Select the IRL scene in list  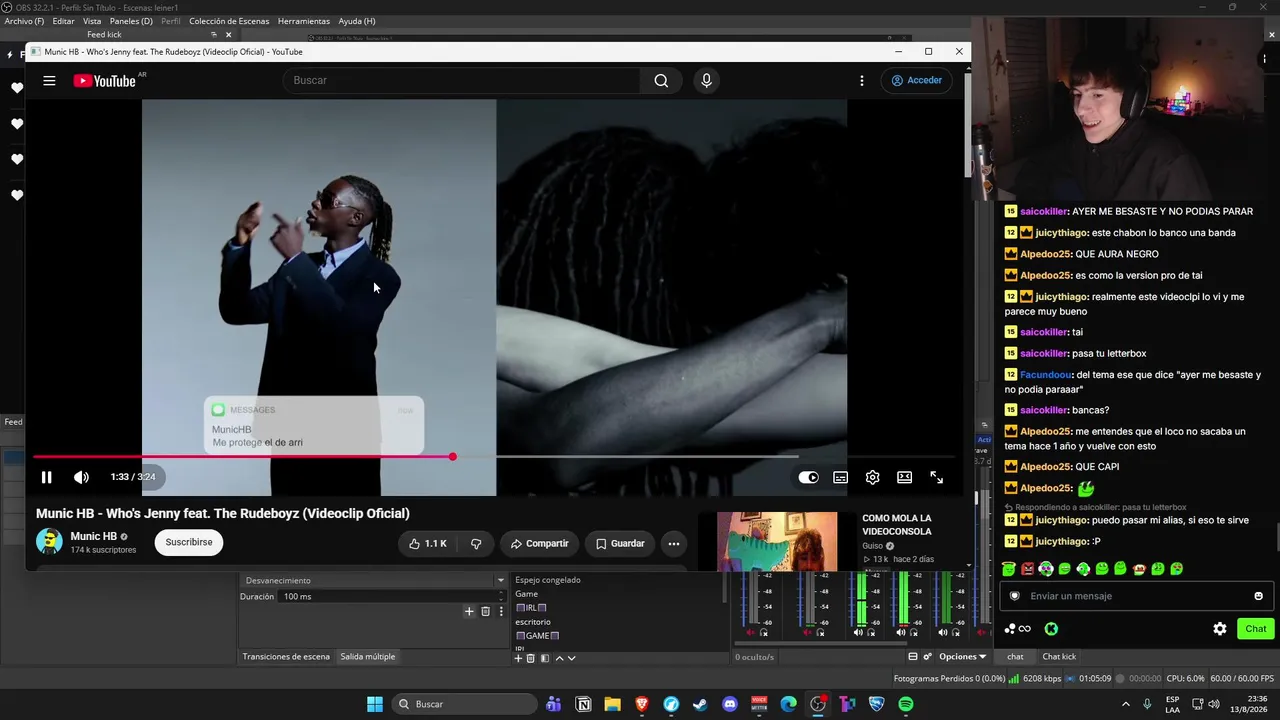531,608
